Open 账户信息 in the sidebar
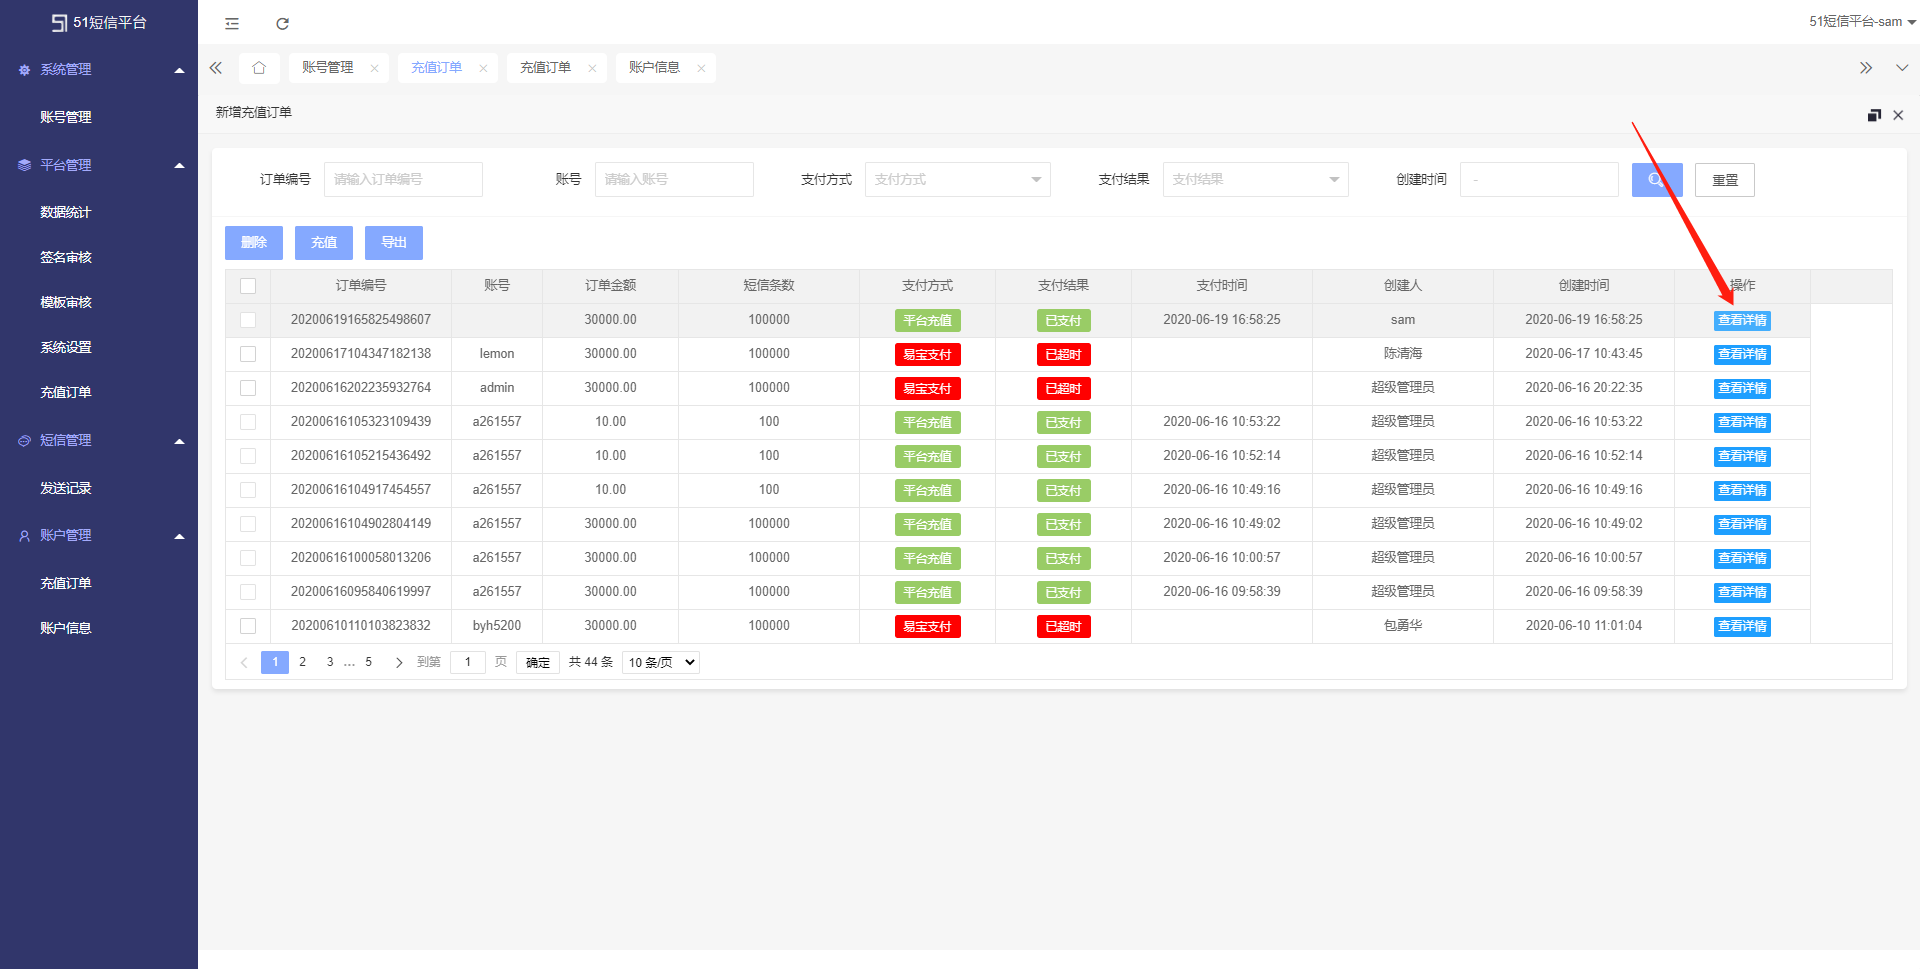Image resolution: width=1920 pixels, height=969 pixels. tap(66, 628)
